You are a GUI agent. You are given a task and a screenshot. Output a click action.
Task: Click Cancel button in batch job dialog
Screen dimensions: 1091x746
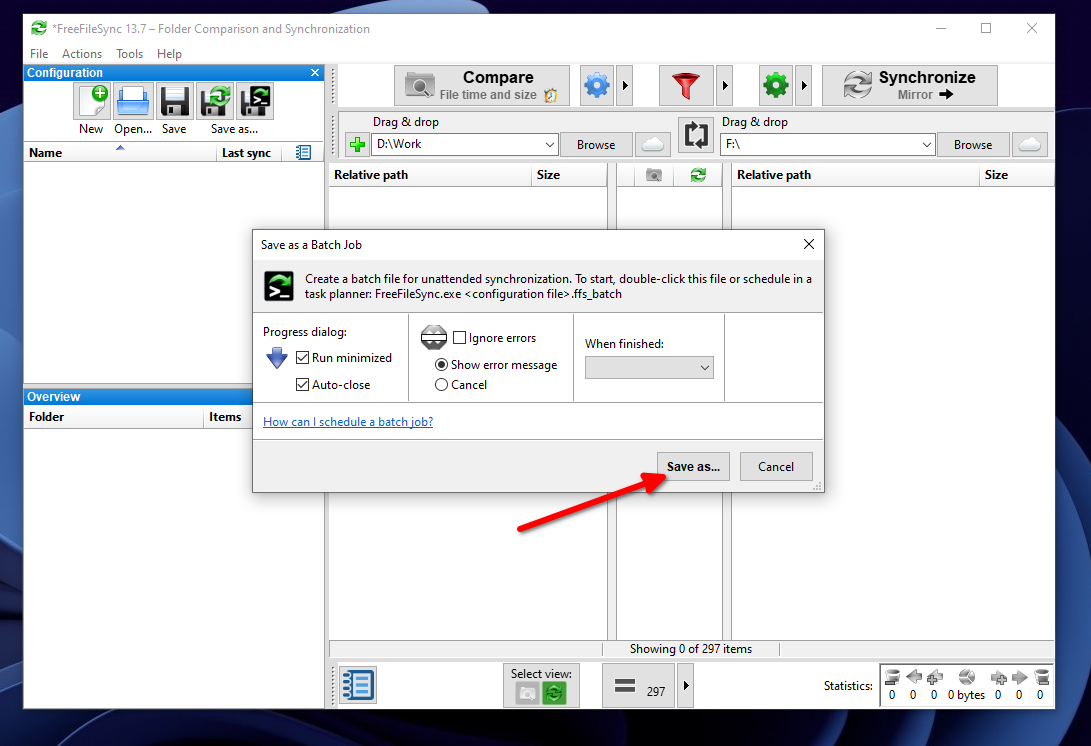776,466
